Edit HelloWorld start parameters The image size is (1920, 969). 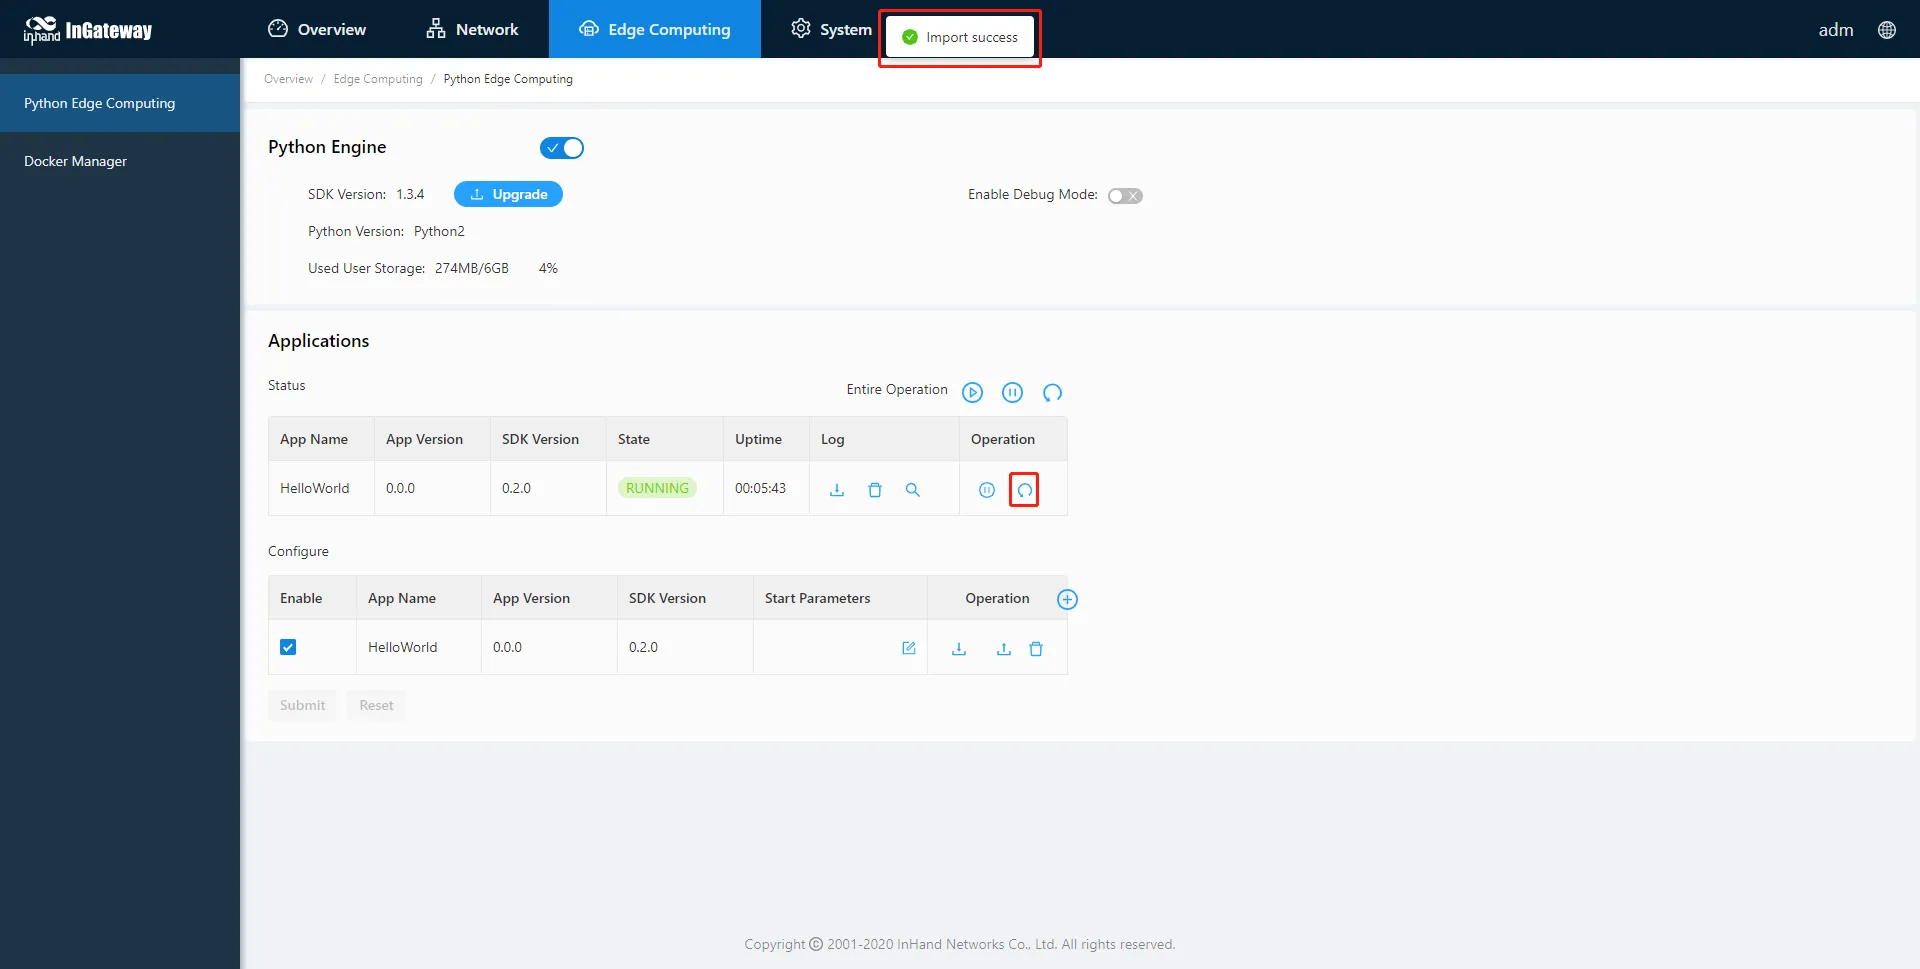909,648
